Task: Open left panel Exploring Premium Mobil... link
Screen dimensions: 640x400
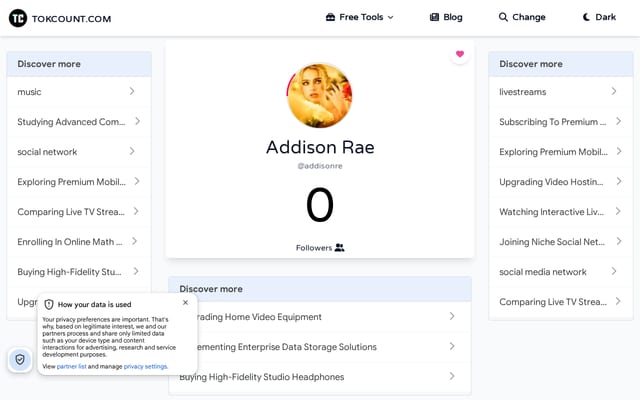Action: pyautogui.click(x=79, y=182)
